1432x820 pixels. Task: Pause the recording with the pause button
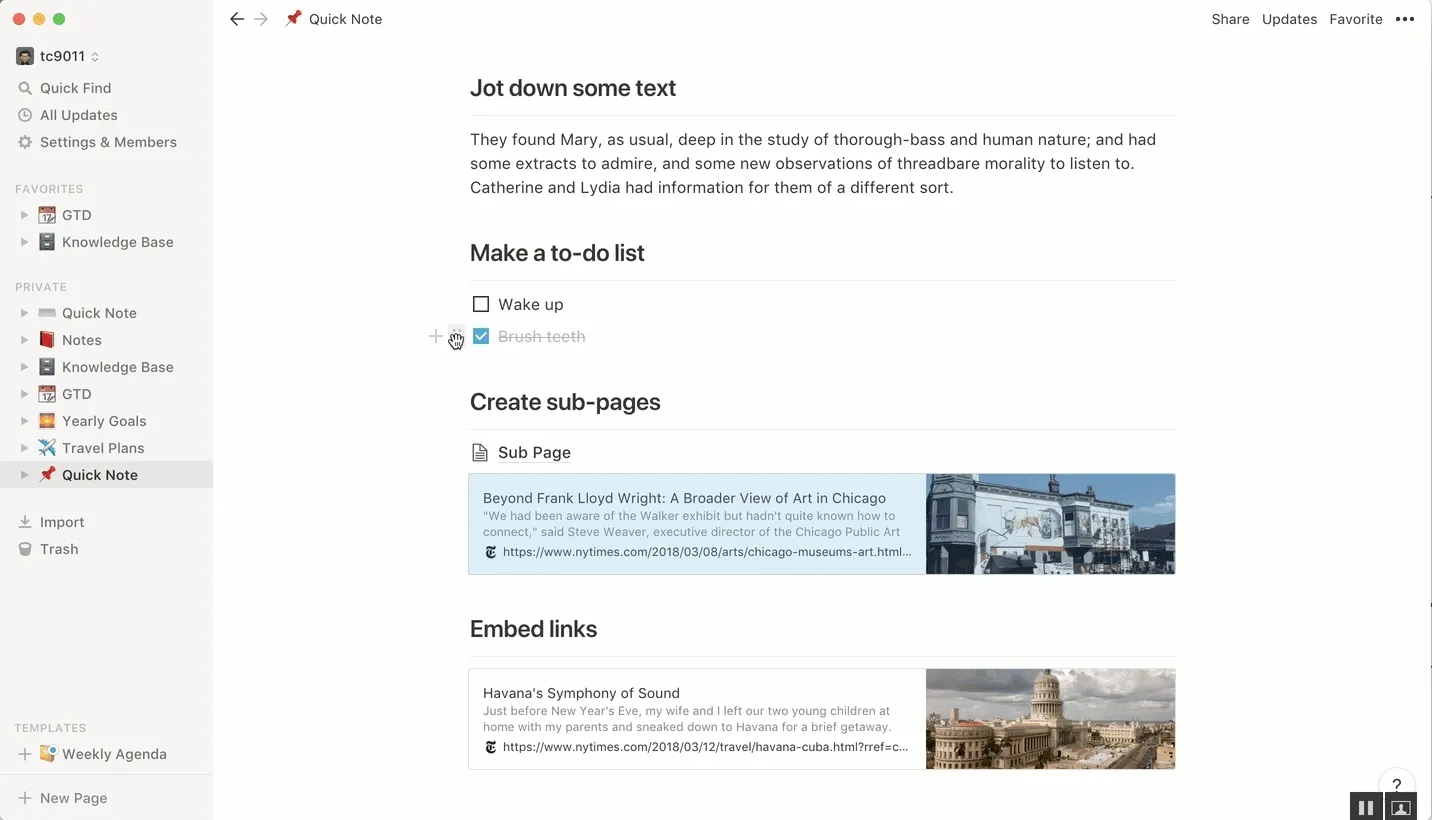(1366, 807)
